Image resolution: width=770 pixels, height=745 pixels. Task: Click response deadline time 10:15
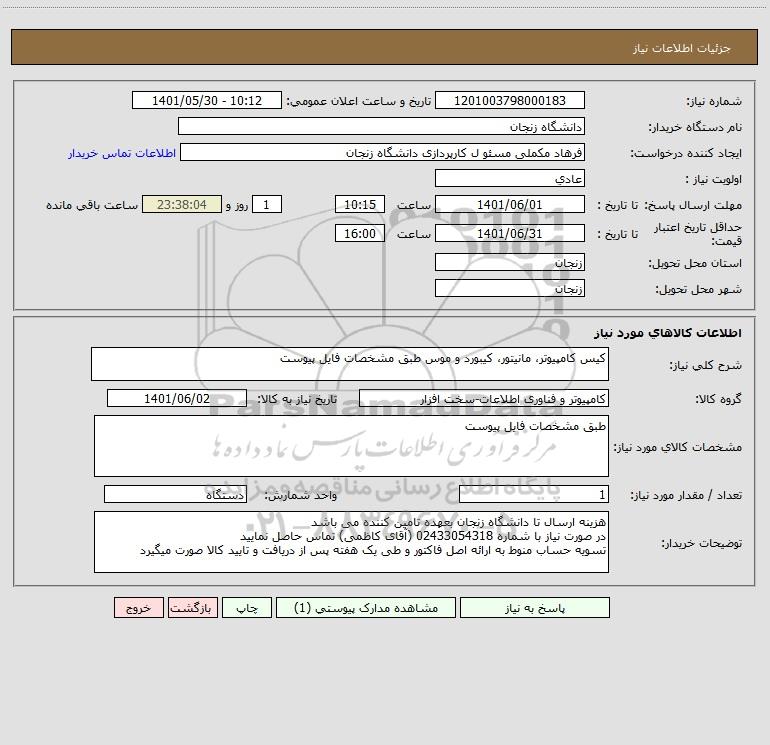coord(359,204)
